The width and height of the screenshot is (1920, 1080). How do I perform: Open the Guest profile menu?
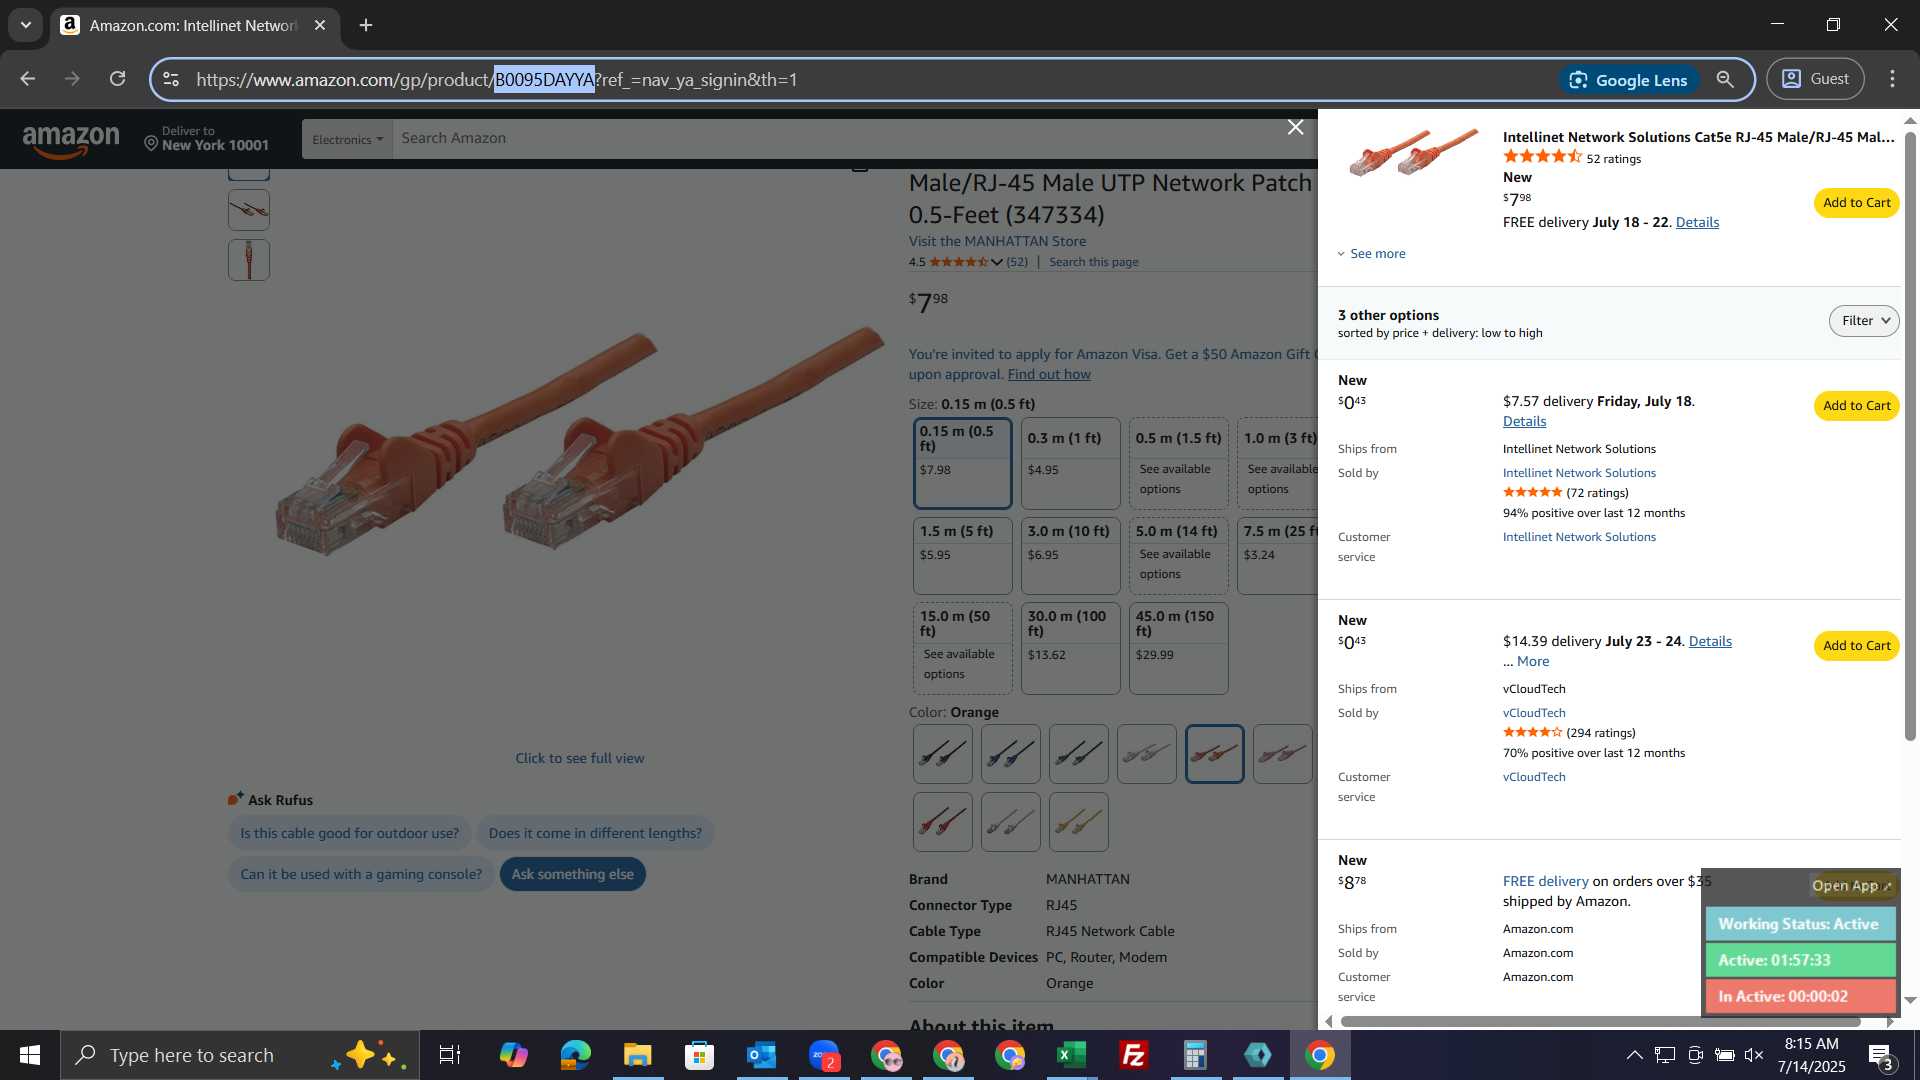(x=1815, y=79)
